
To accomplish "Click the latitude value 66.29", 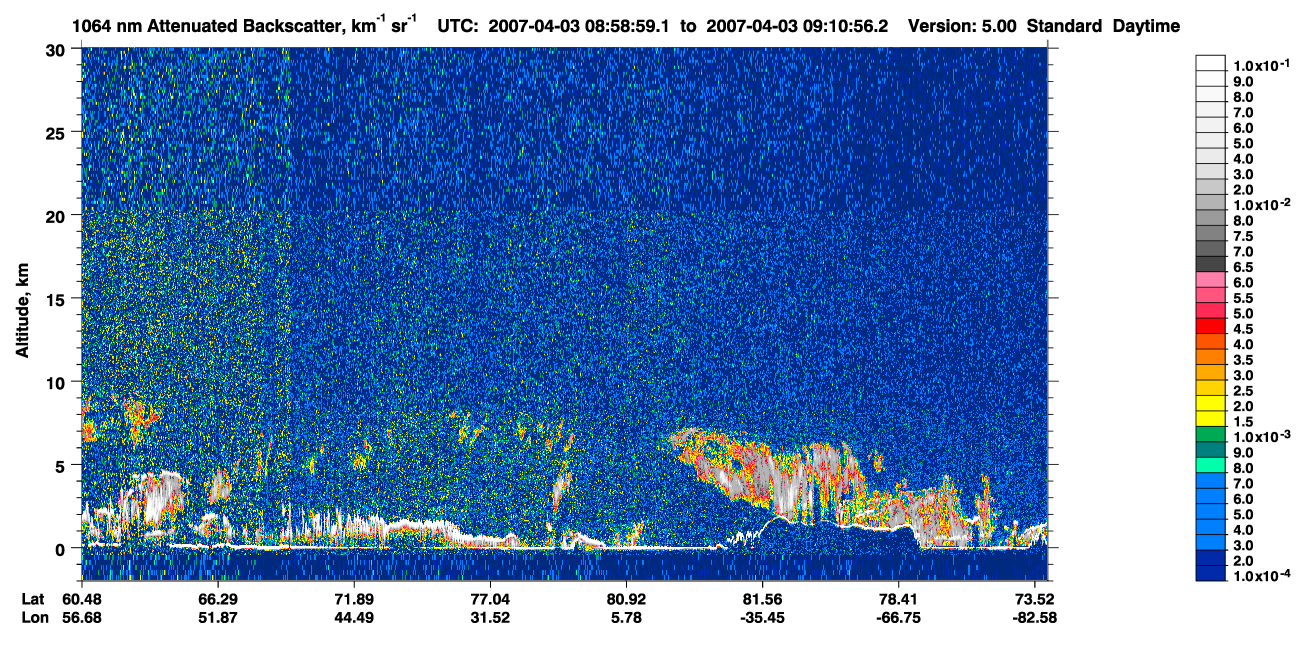I will 217,598.
